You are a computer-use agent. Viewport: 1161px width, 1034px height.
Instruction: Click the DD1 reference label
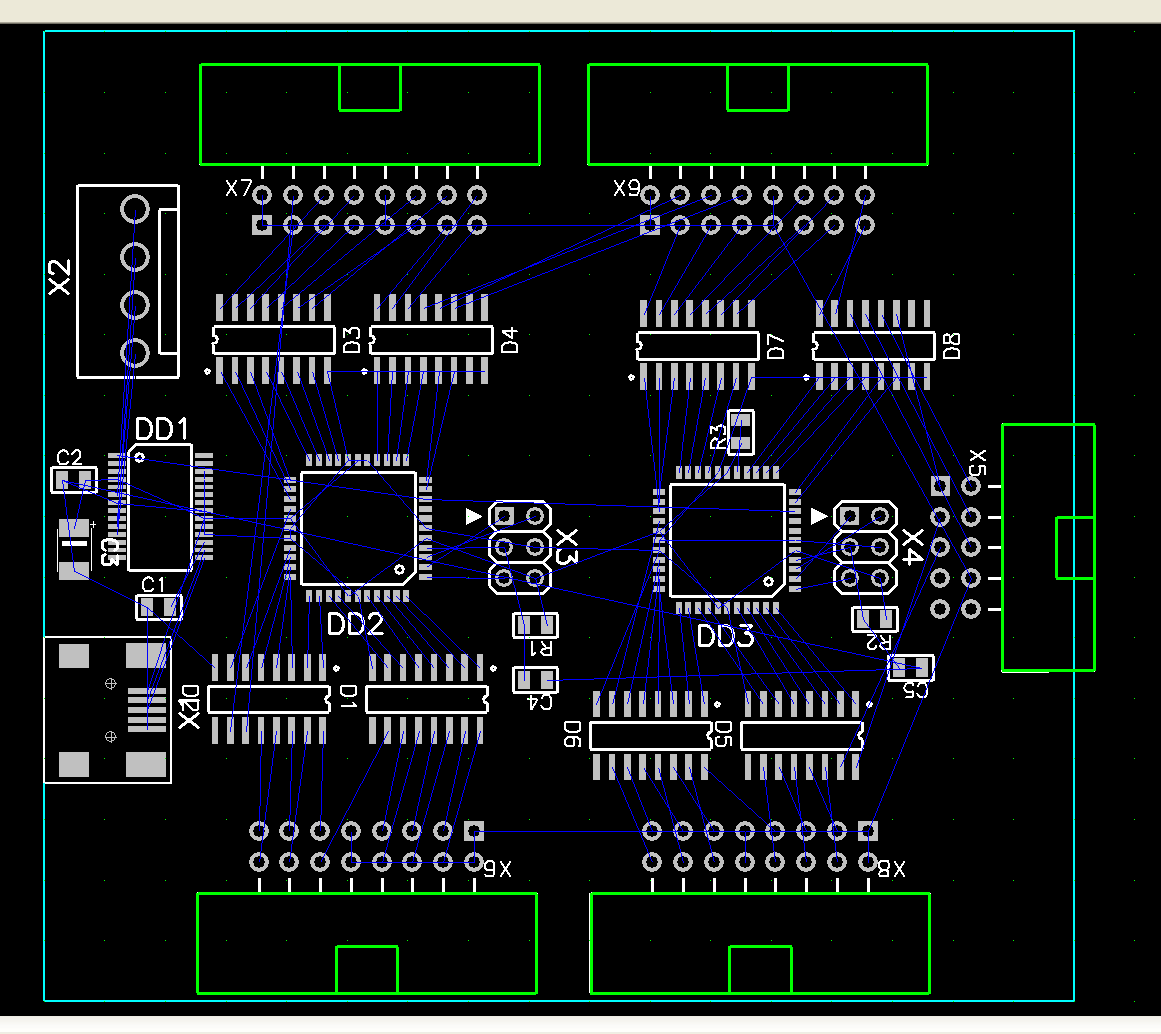point(161,429)
